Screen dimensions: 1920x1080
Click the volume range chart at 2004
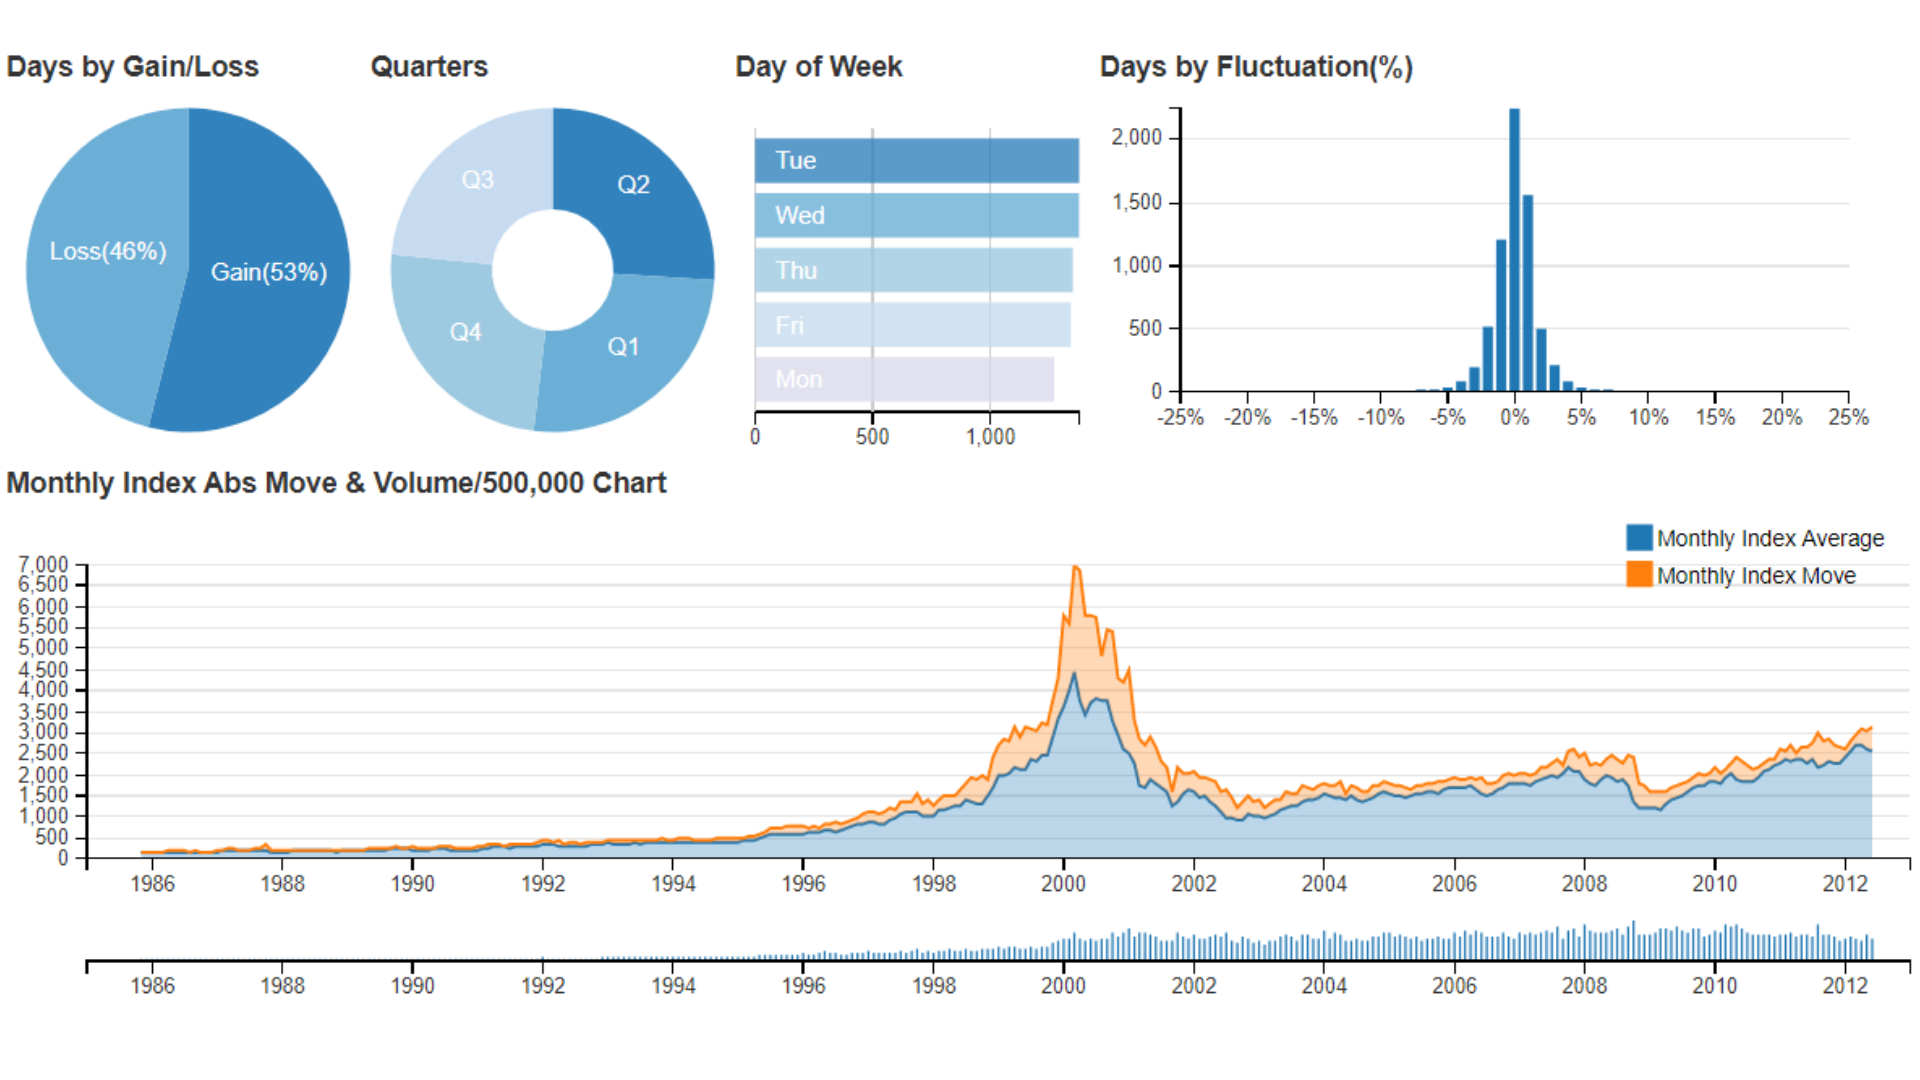1324,946
